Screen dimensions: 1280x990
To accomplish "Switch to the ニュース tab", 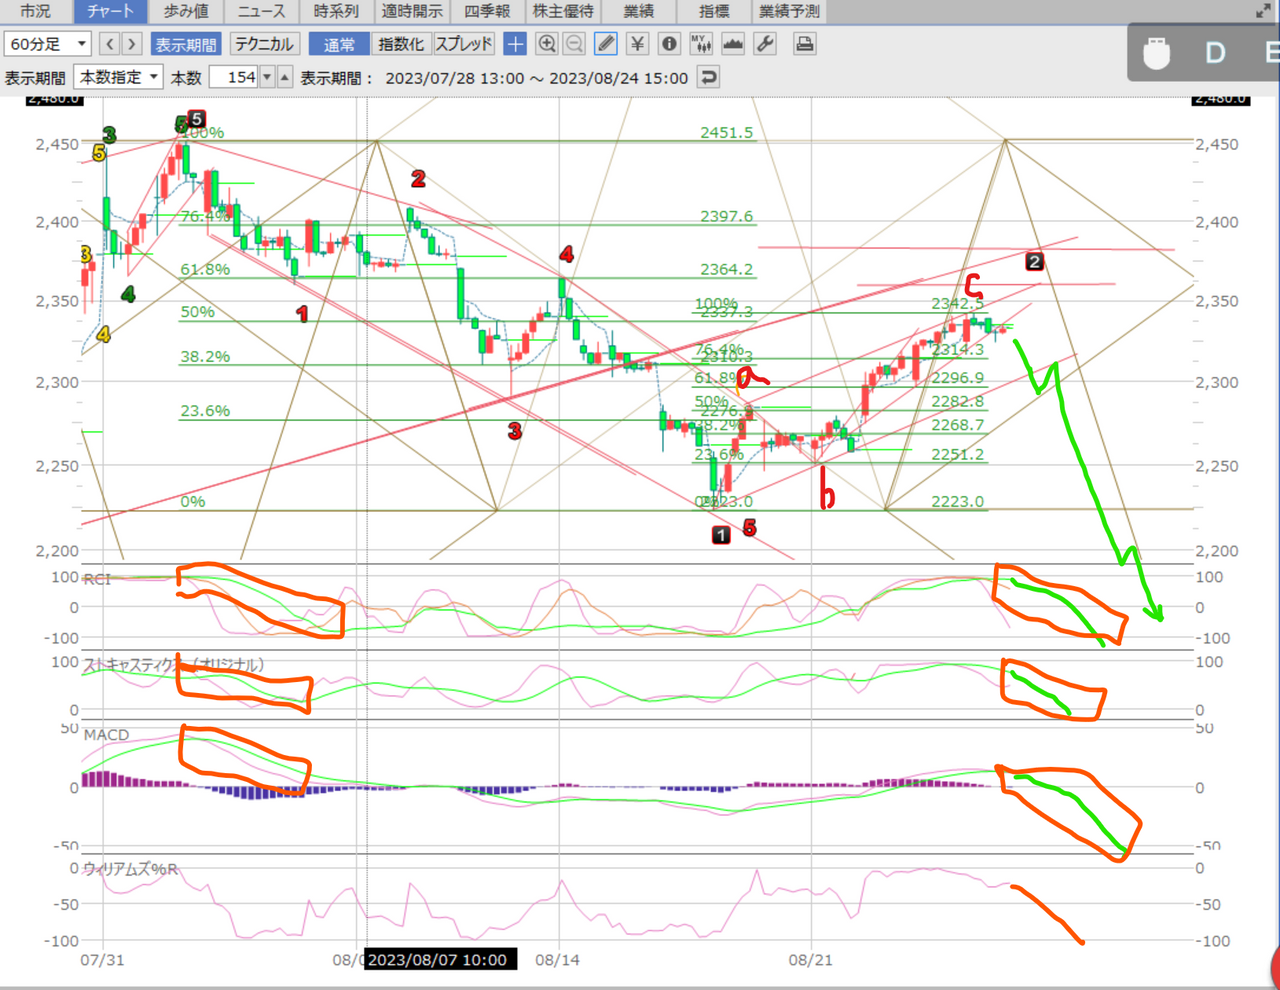I will [x=261, y=11].
